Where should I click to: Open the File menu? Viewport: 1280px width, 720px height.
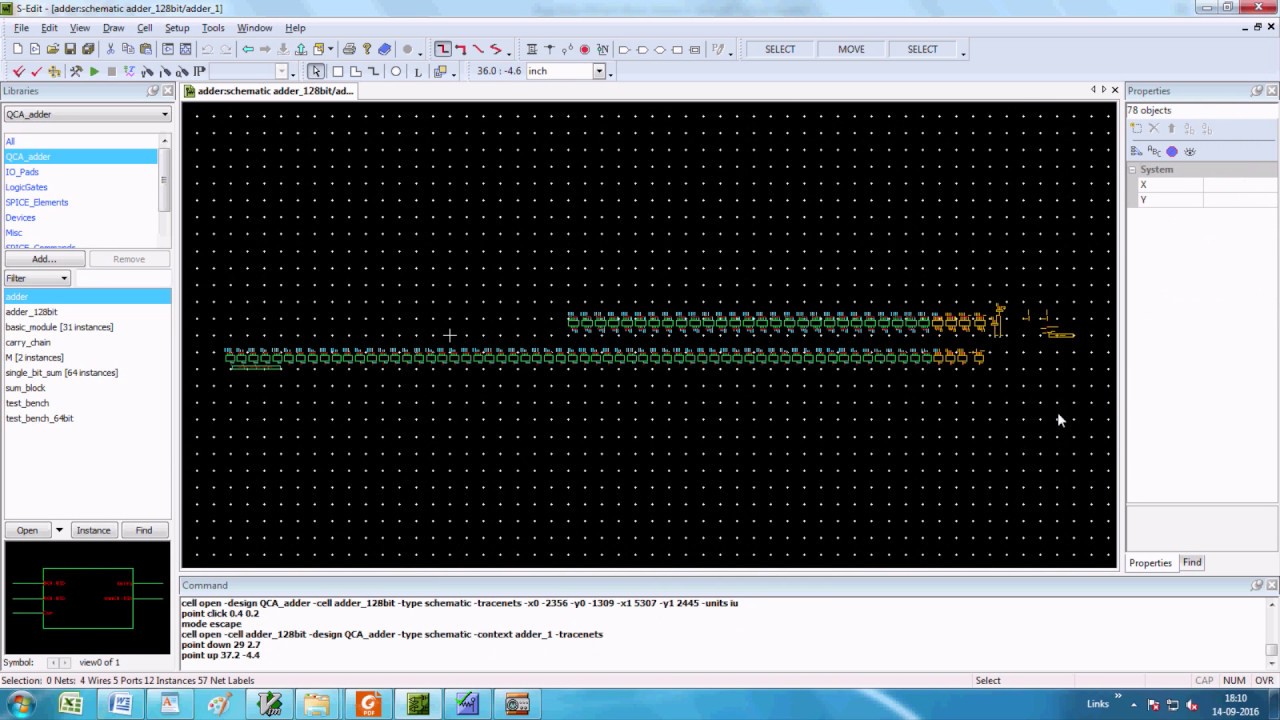[x=21, y=28]
